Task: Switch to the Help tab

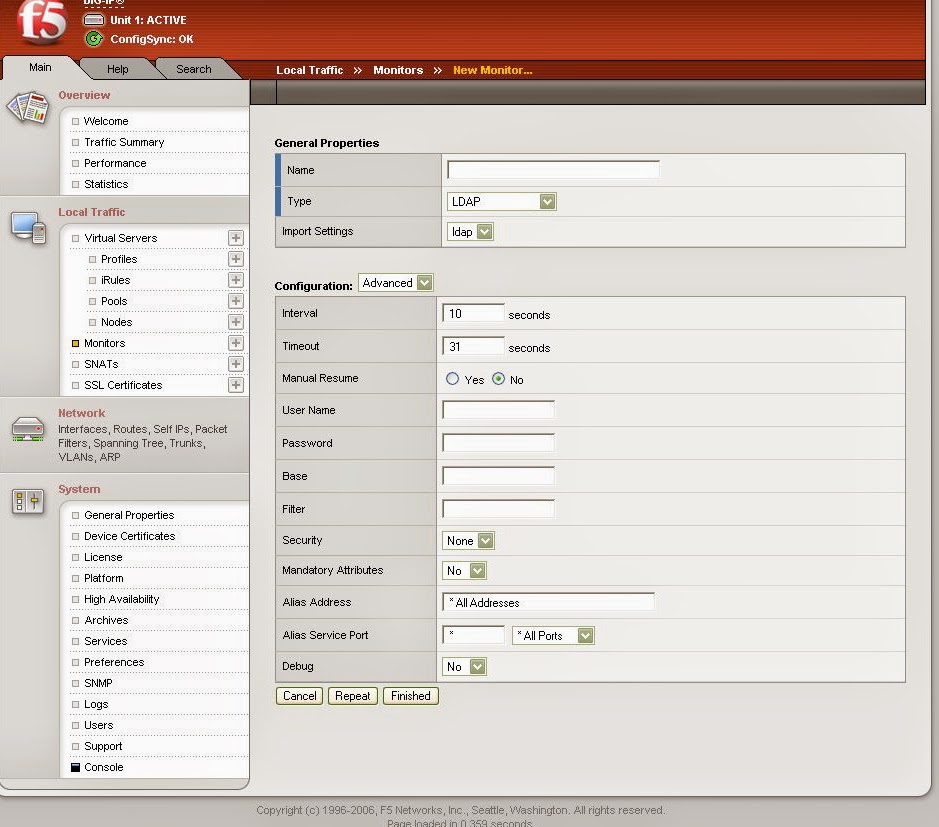Action: tap(117, 69)
